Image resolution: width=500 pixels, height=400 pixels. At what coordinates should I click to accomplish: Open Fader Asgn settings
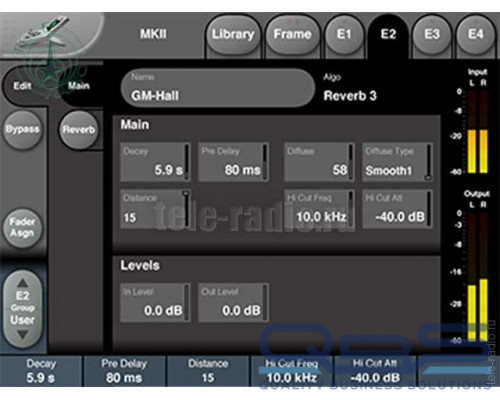pos(22,227)
